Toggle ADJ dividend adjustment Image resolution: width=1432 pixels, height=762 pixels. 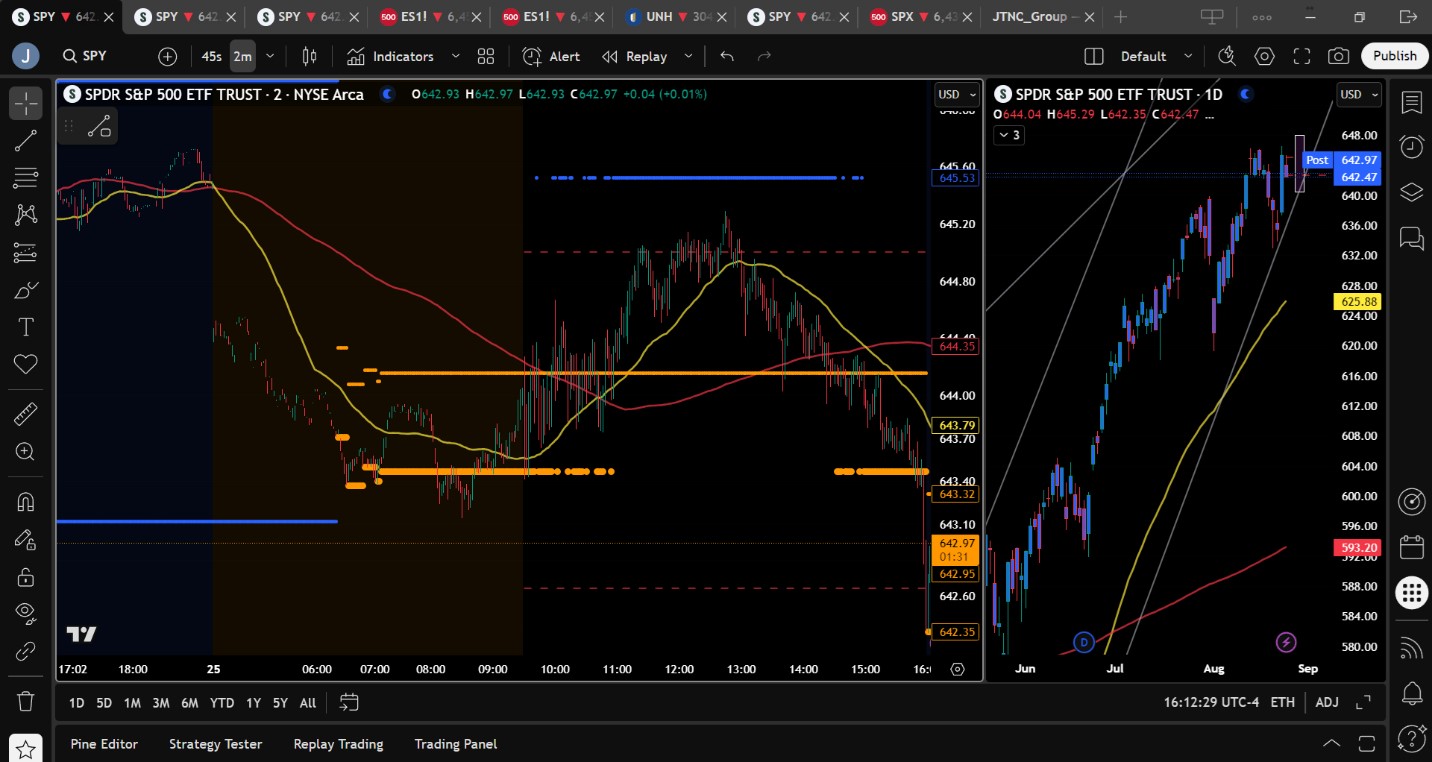pyautogui.click(x=1327, y=702)
